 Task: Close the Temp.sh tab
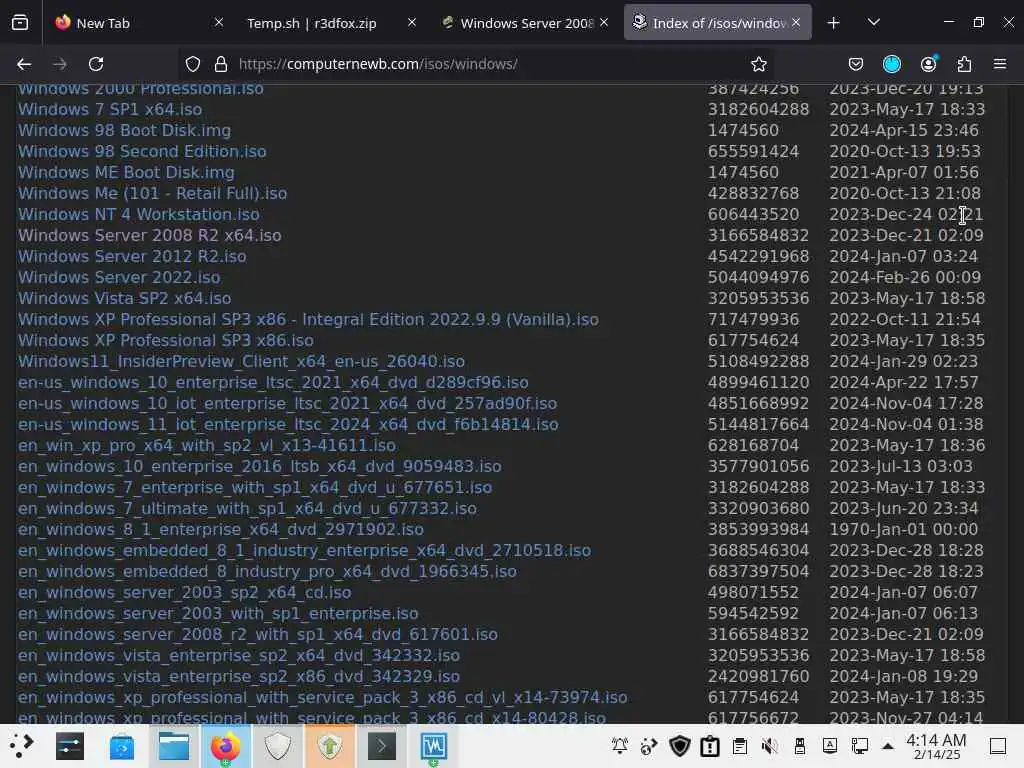tap(412, 23)
